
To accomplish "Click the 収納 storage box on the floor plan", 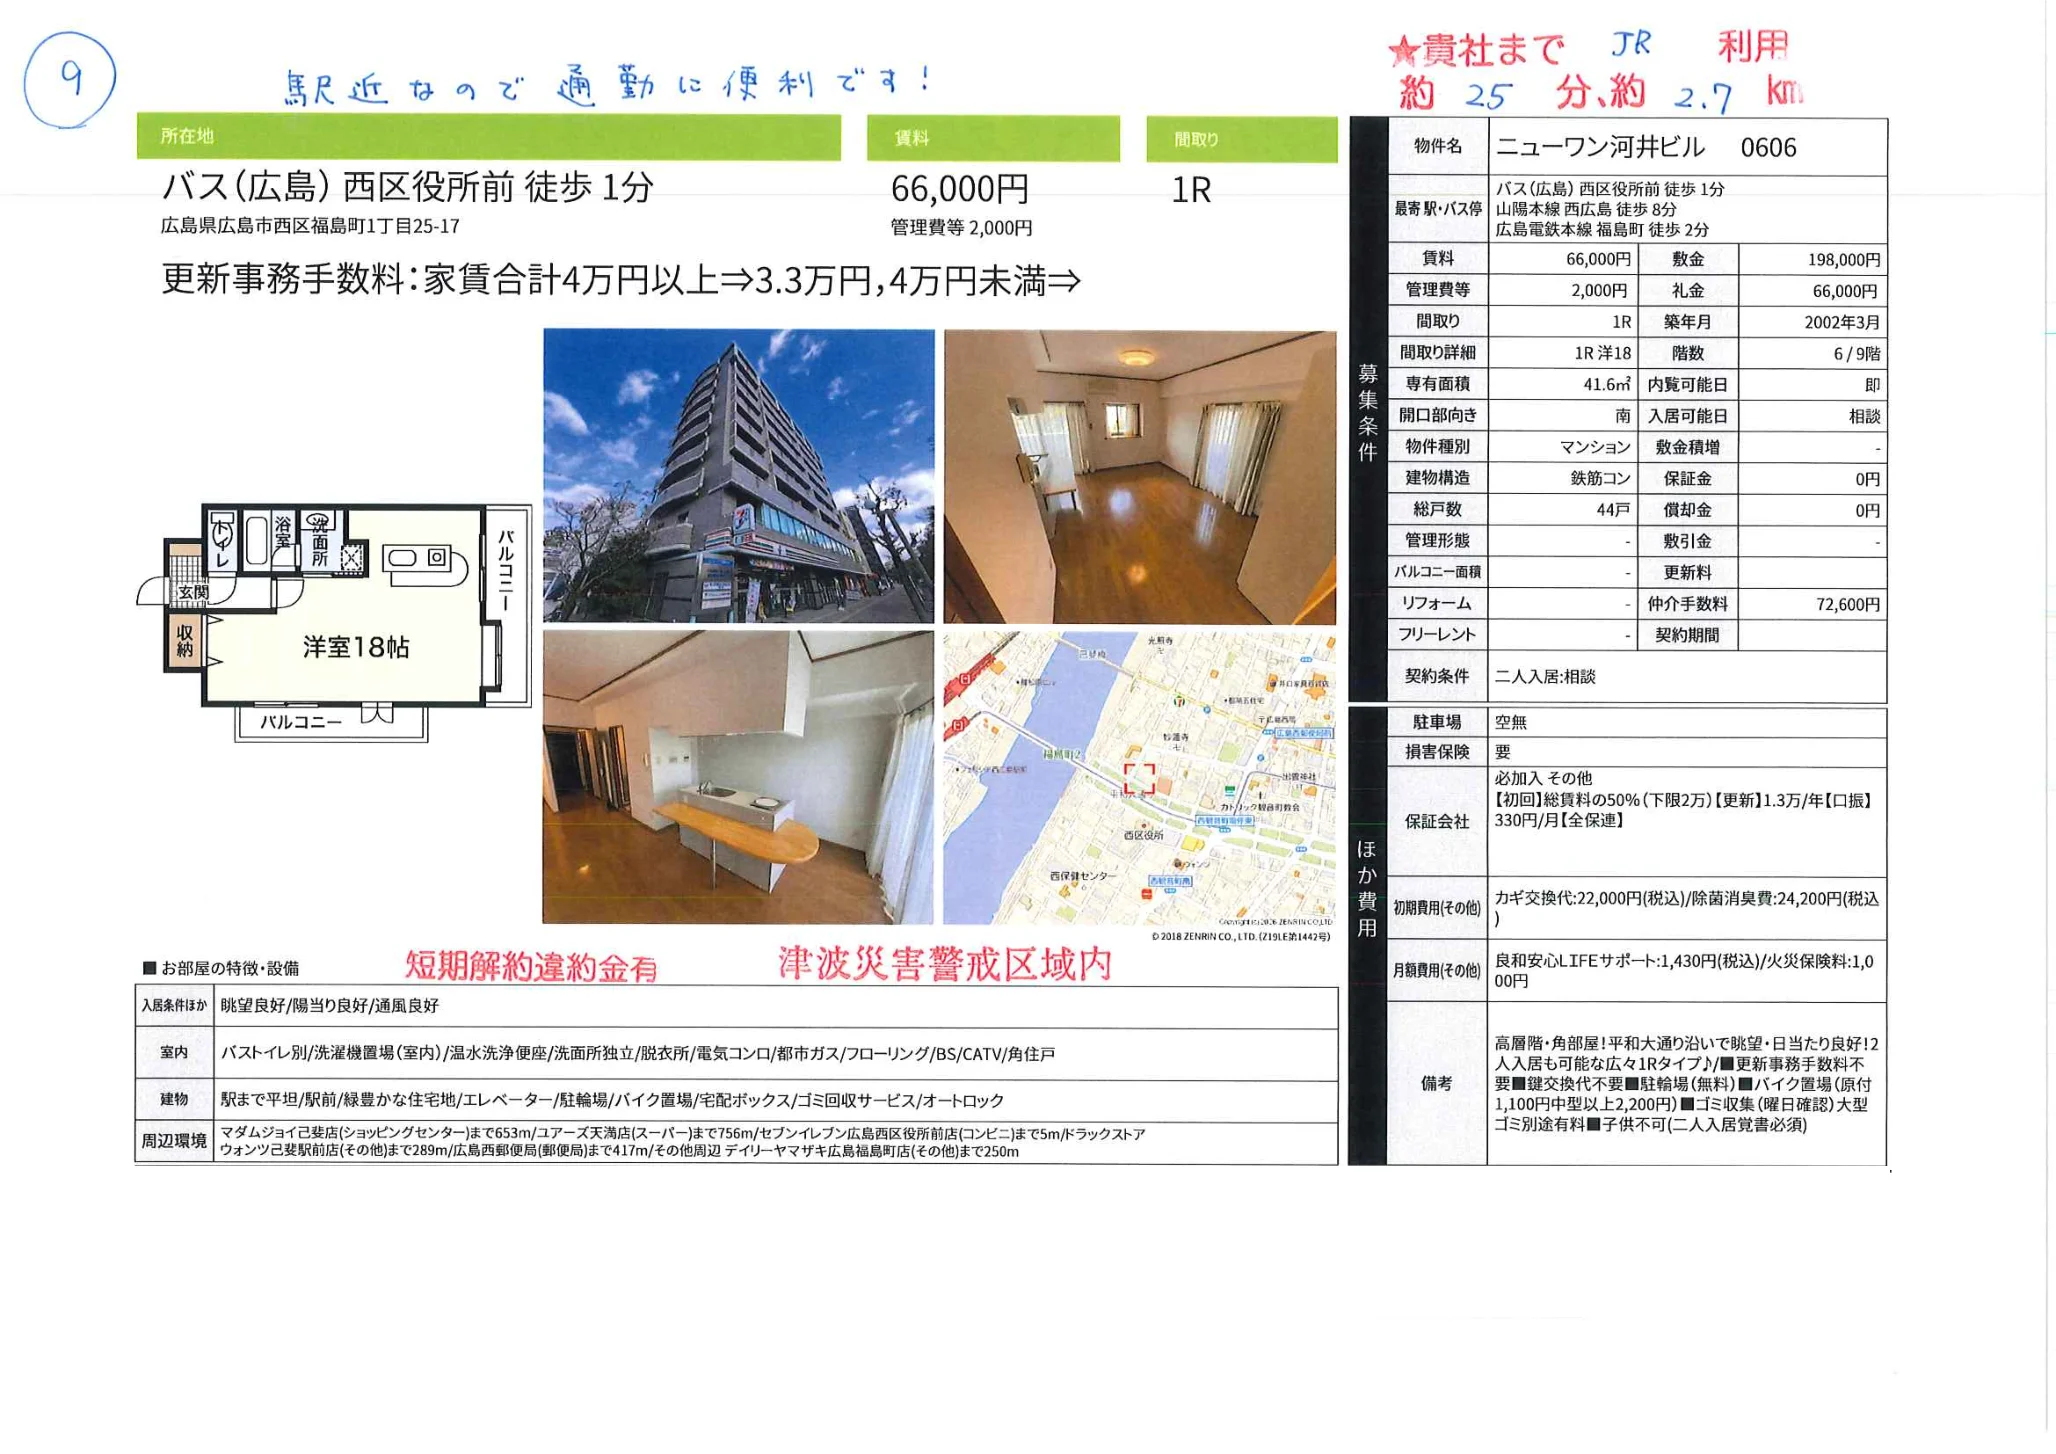I will pos(185,641).
